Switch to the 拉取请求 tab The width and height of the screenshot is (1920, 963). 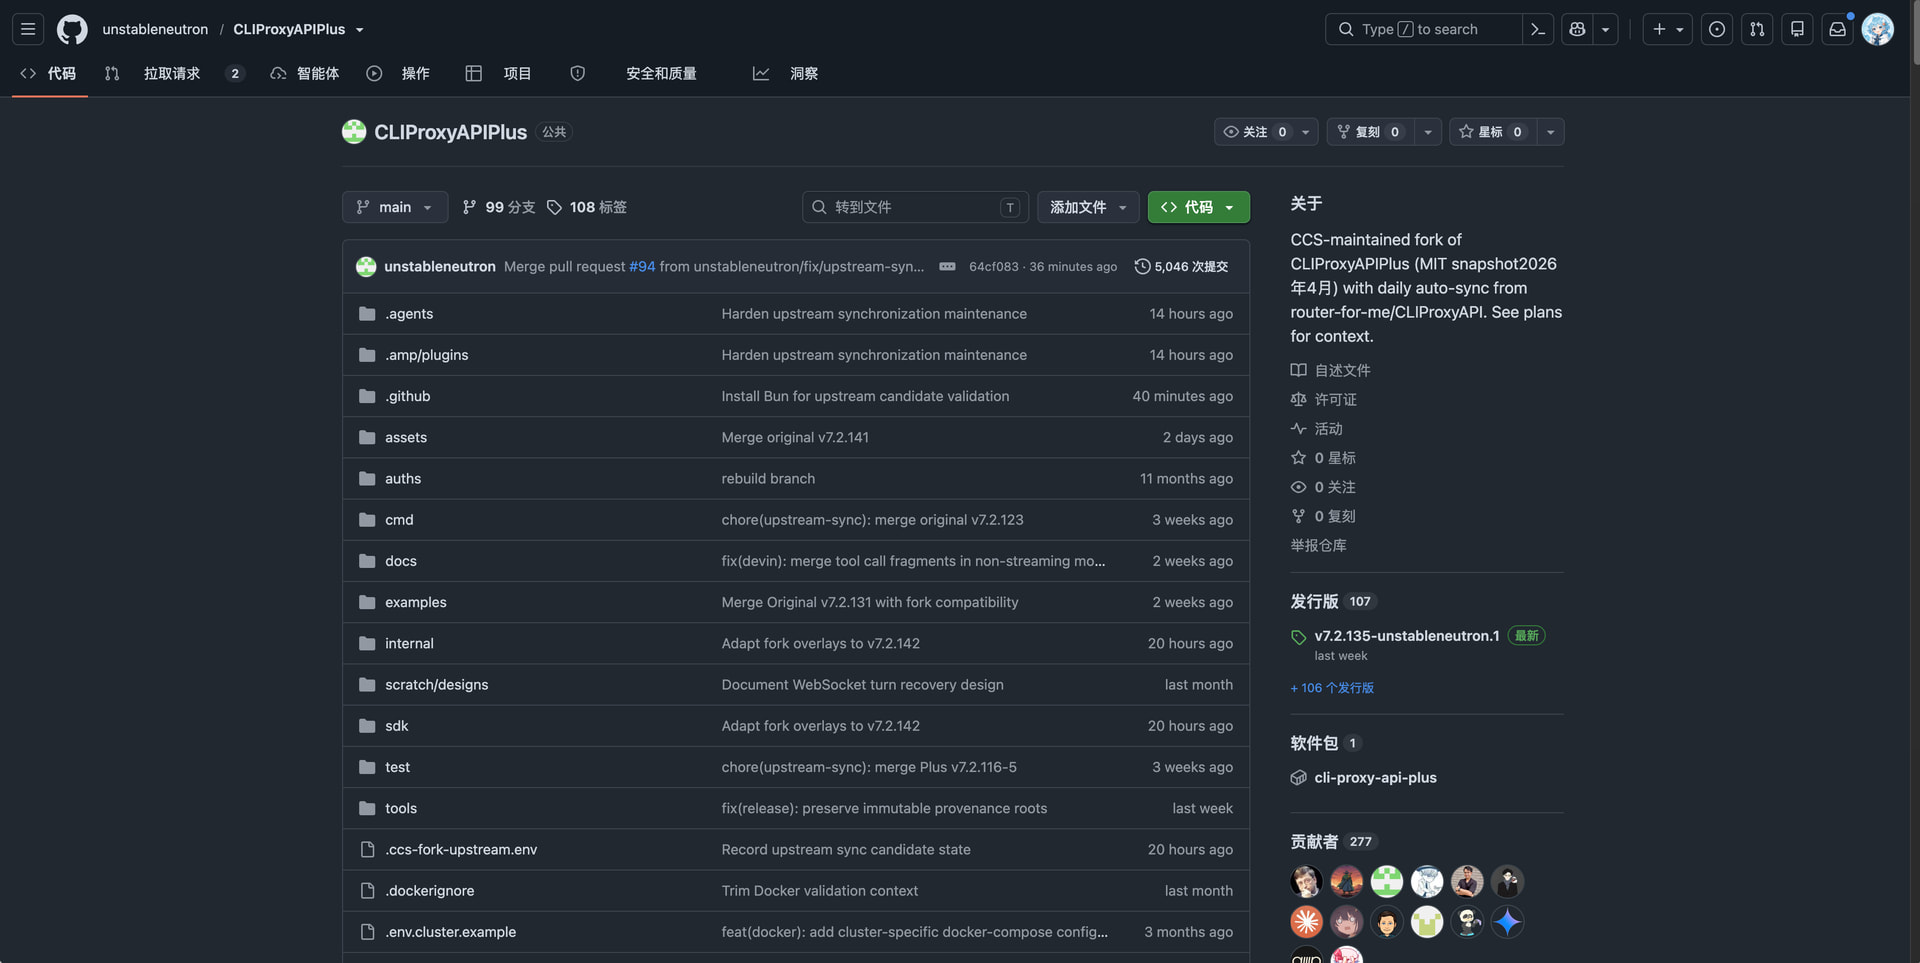tap(174, 73)
